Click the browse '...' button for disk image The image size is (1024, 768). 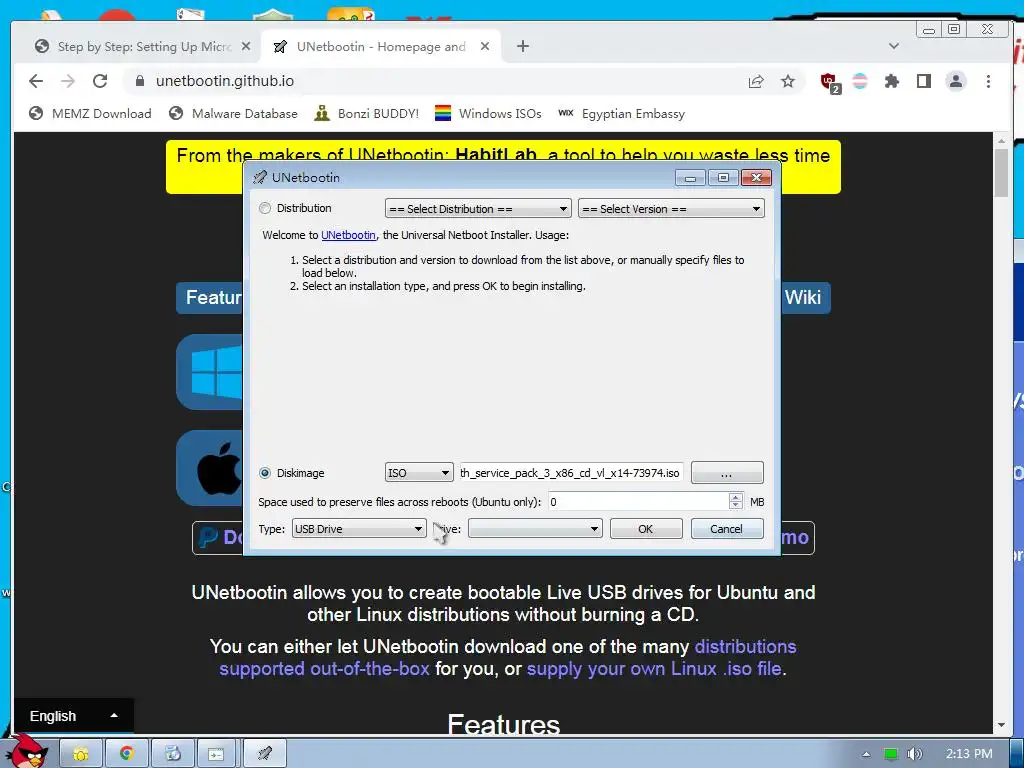coord(727,473)
